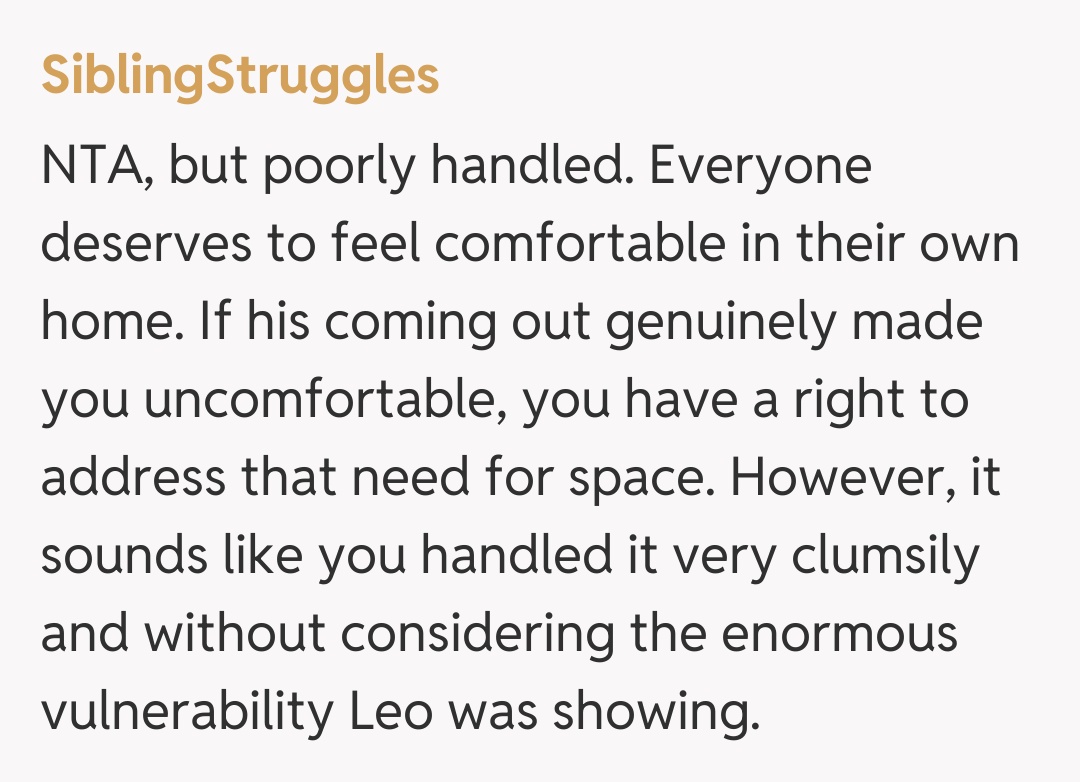
Task: Open the SiblingStruggles user profile
Action: (240, 74)
